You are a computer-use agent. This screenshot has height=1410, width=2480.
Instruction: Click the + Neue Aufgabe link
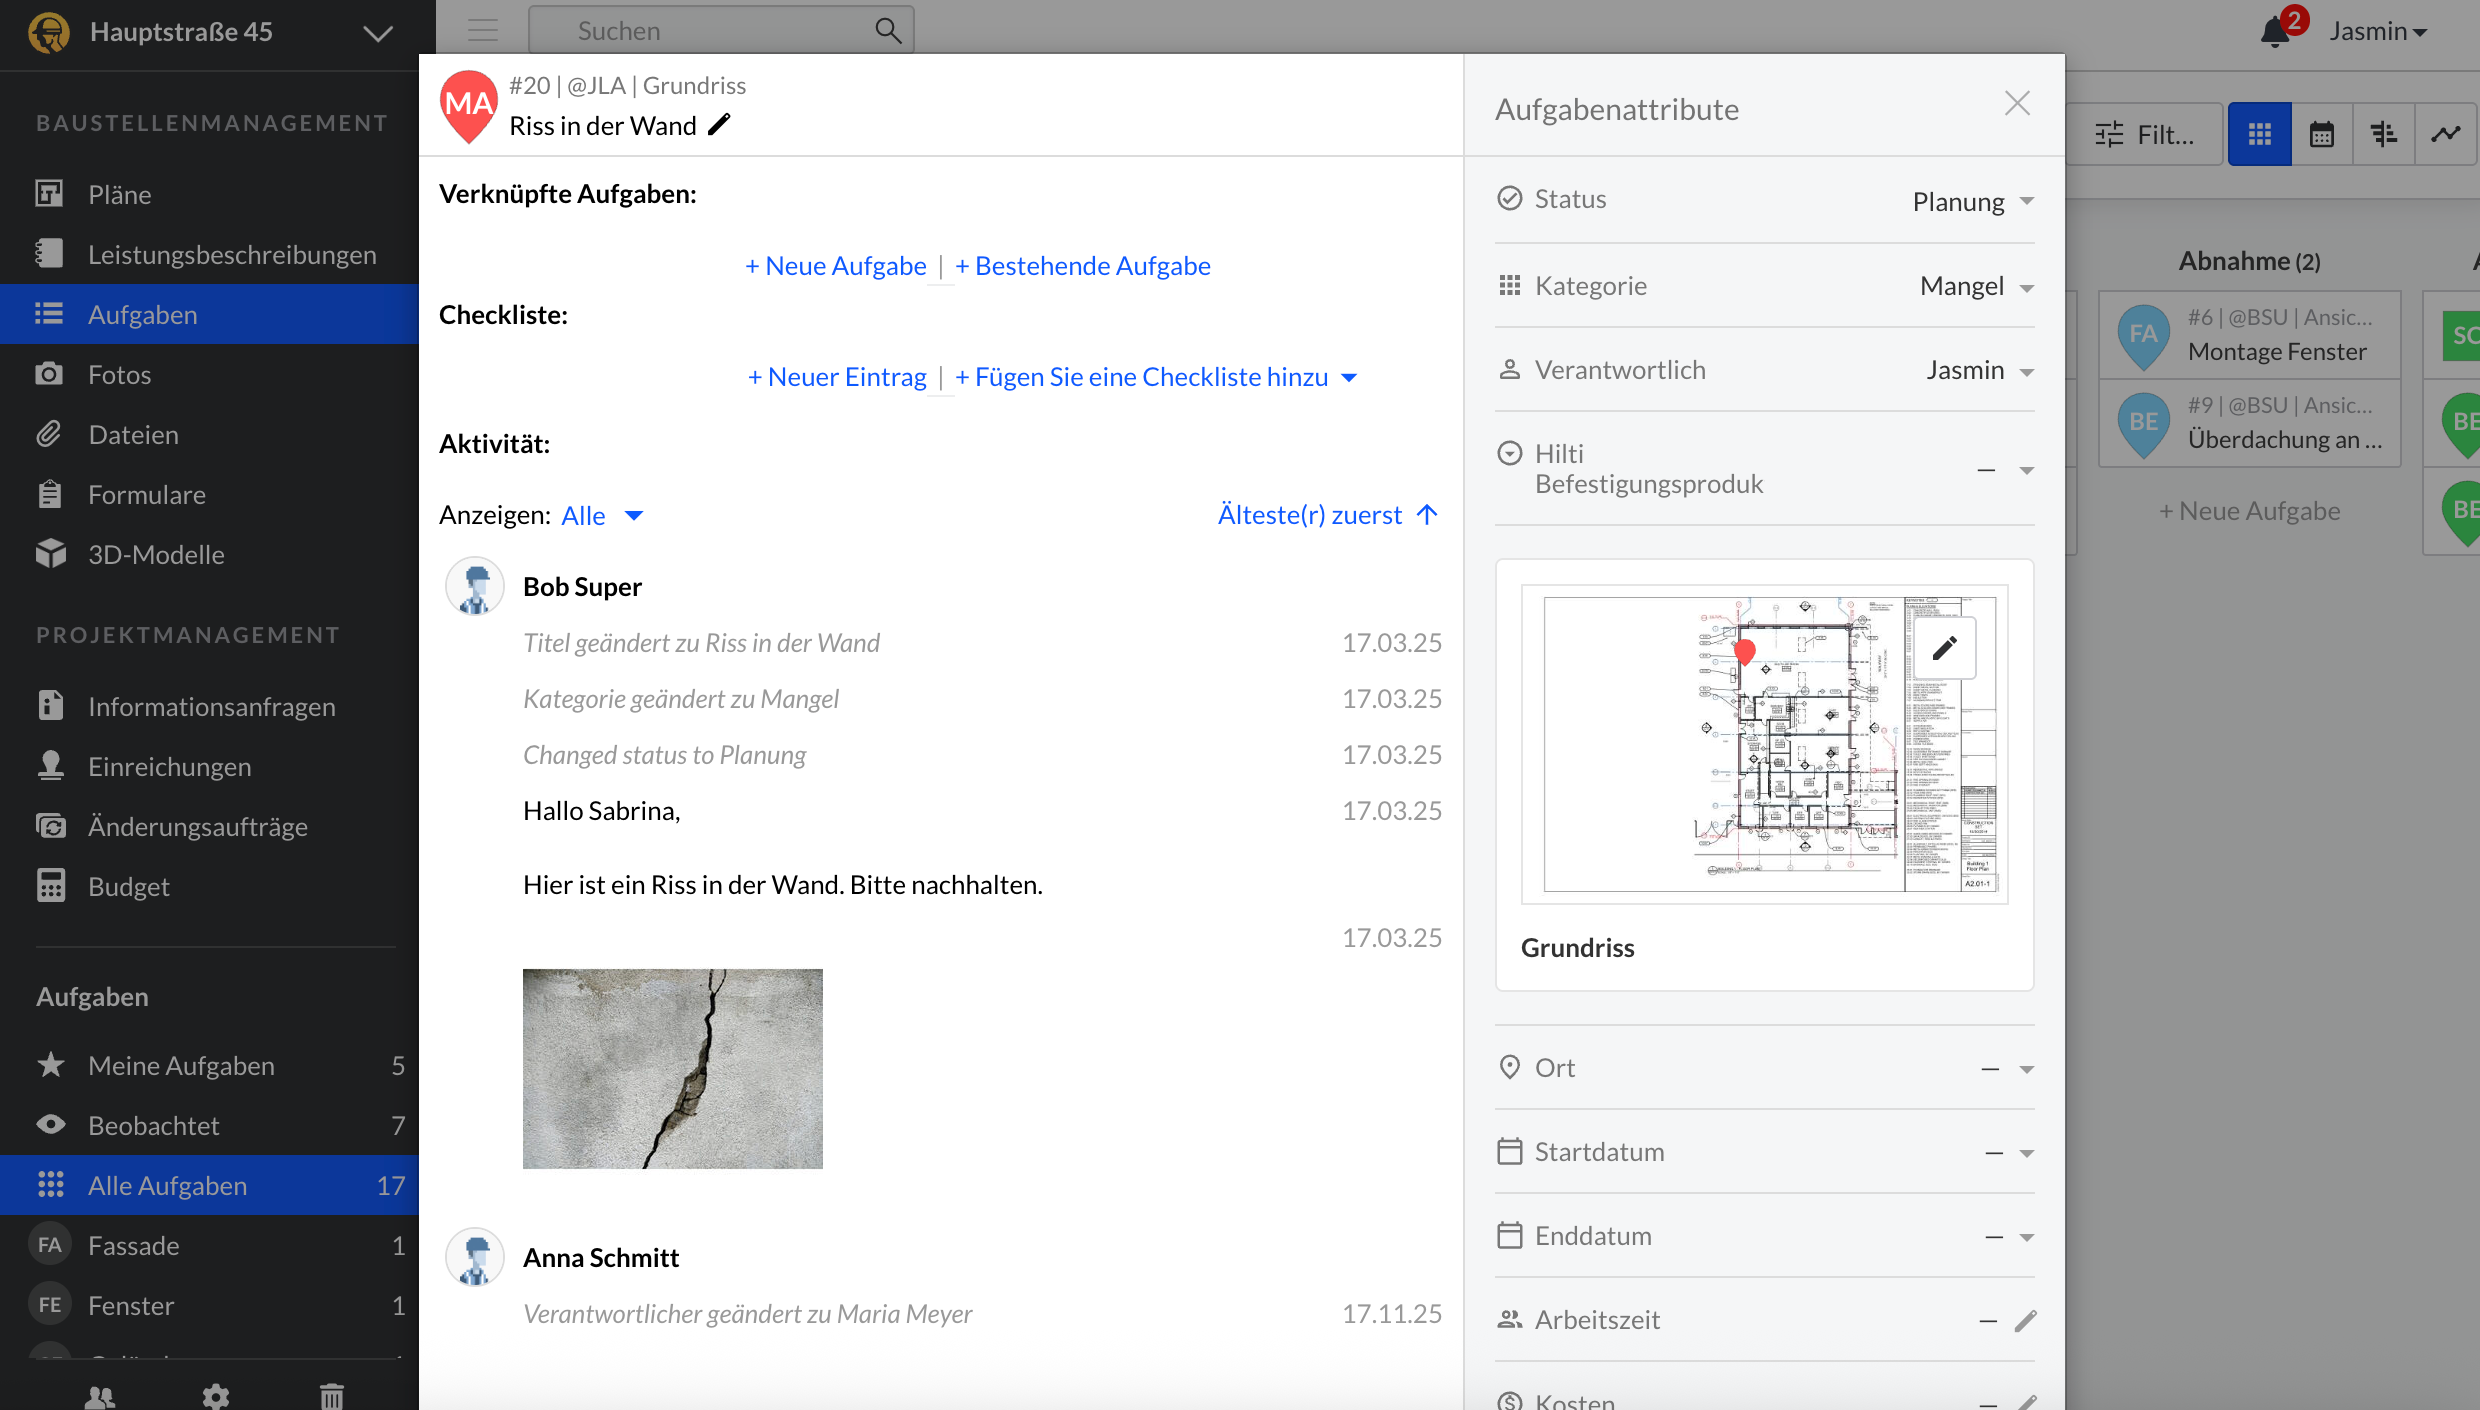pyautogui.click(x=836, y=266)
